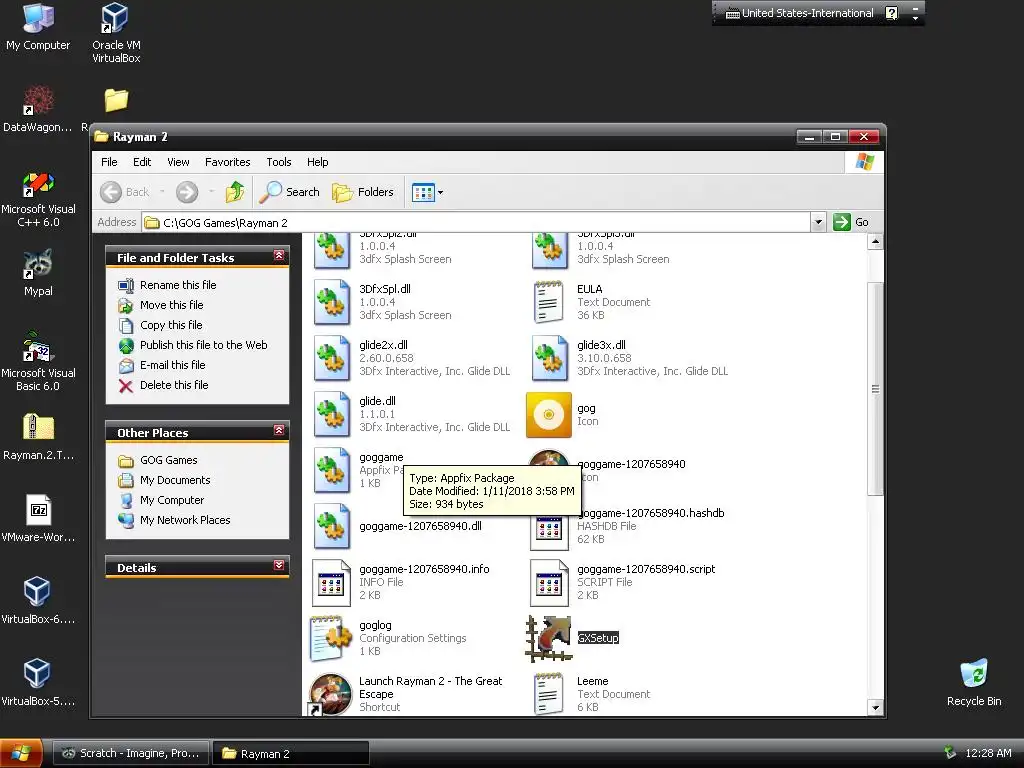Select the glide3x.dll file icon
Image resolution: width=1024 pixels, height=768 pixels.
550,358
